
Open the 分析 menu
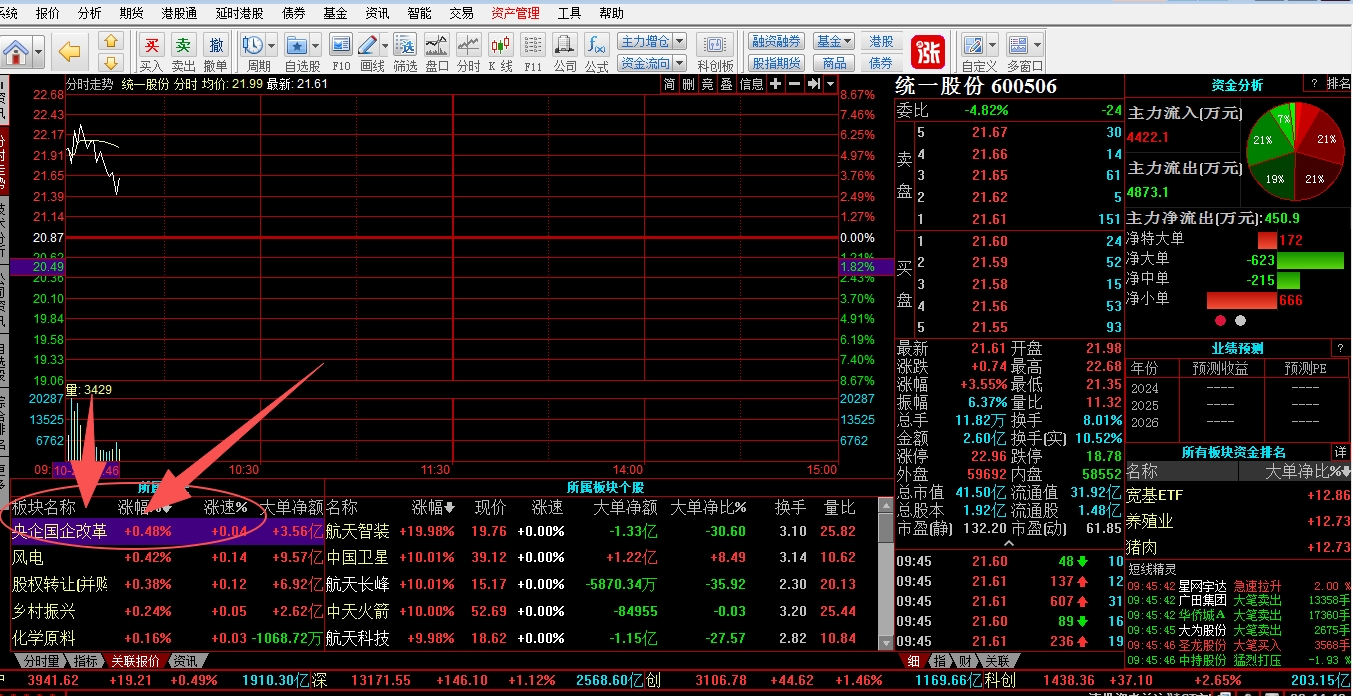coord(89,13)
